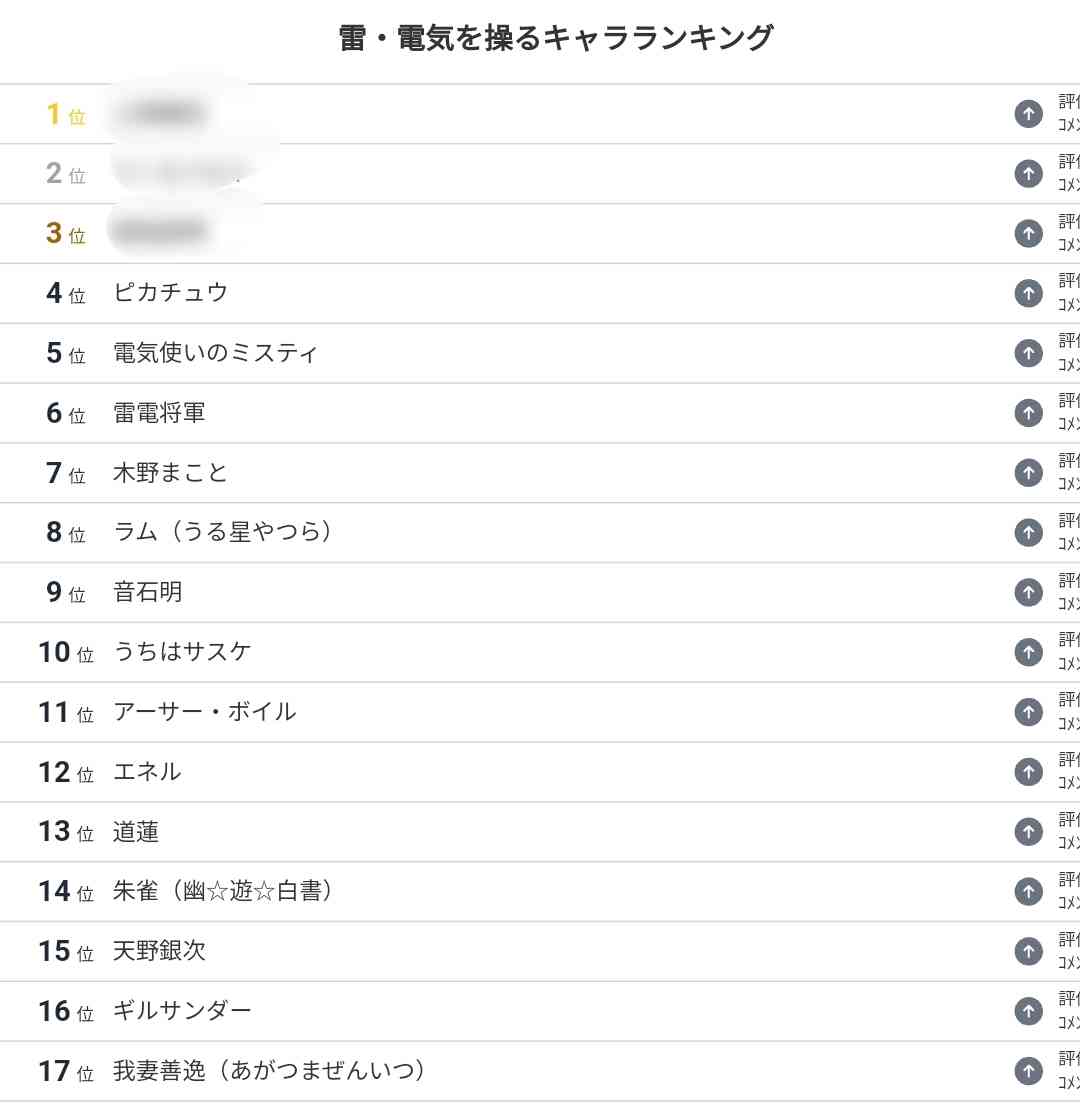Click the arrow icon for ギルサンダー
The image size is (1080, 1109).
[1028, 1011]
